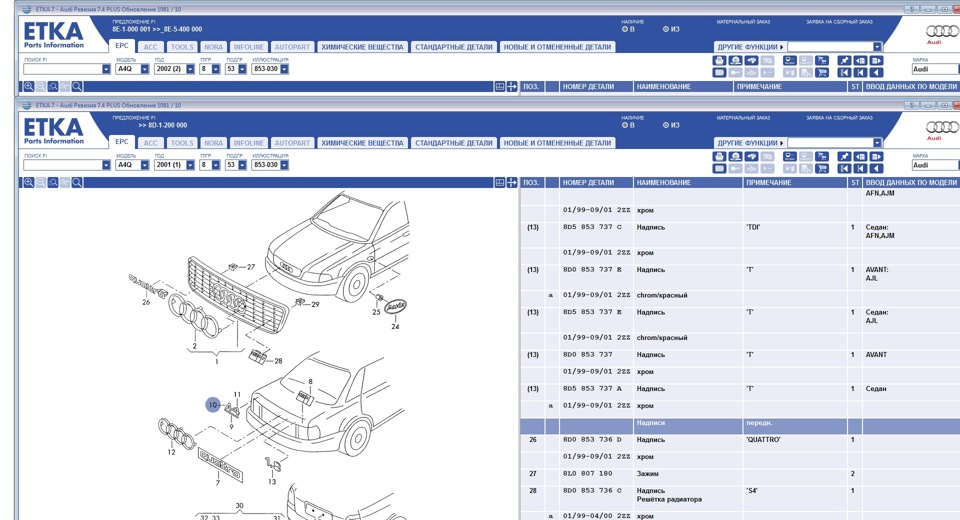Image resolution: width=960 pixels, height=520 pixels.
Task: Click the plain magnifier fit icon in lower window
Action: 77,183
